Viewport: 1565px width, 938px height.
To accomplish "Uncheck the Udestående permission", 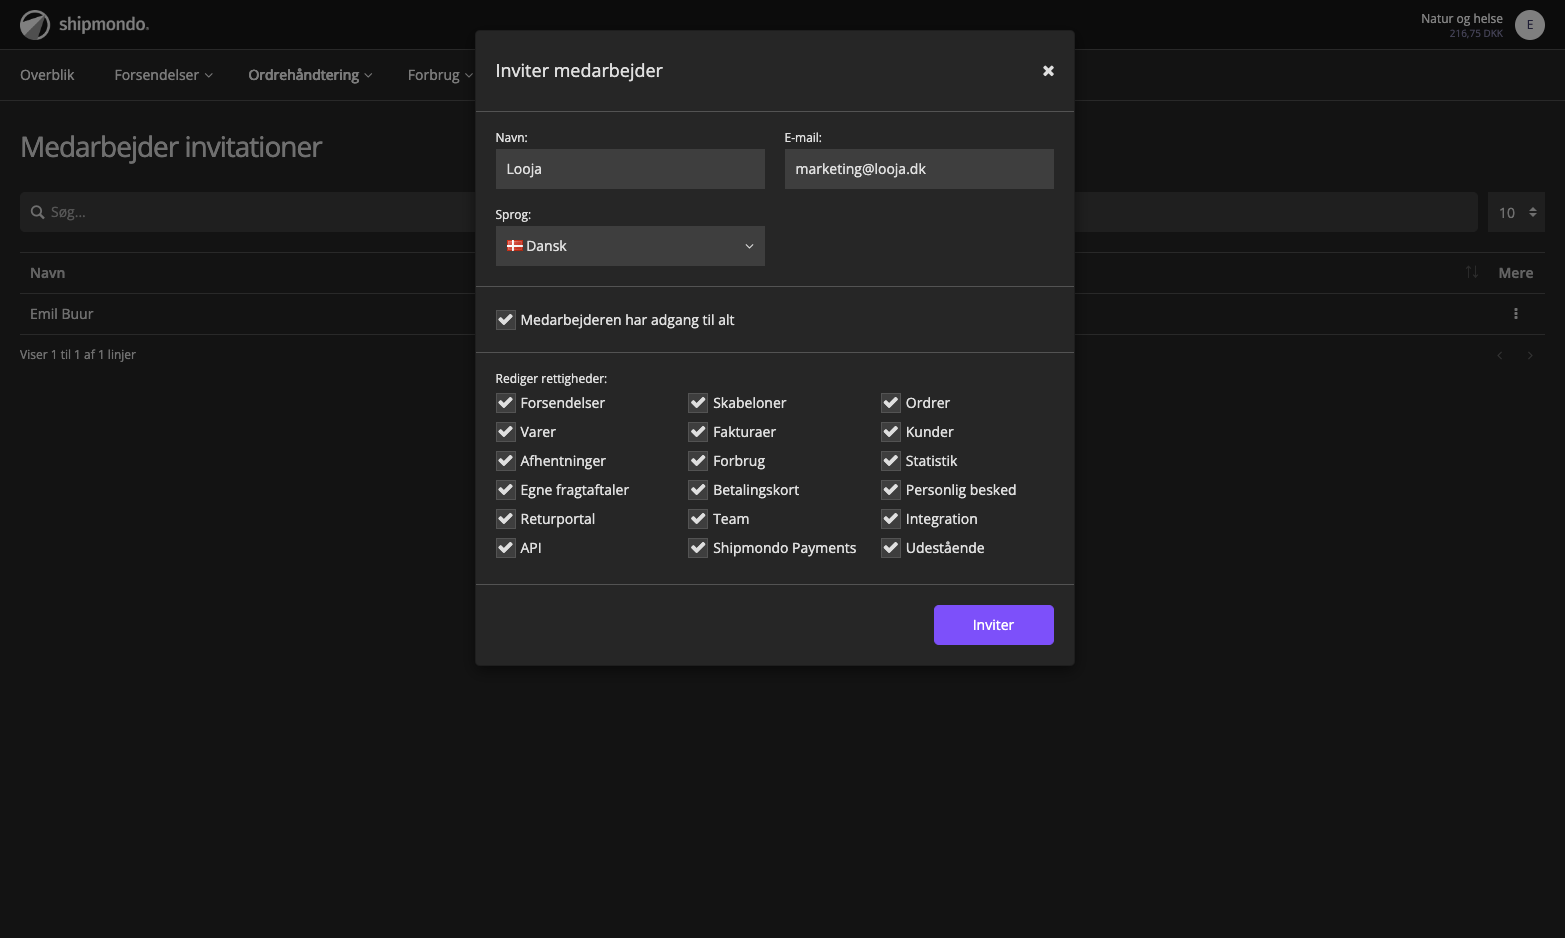I will pos(891,548).
